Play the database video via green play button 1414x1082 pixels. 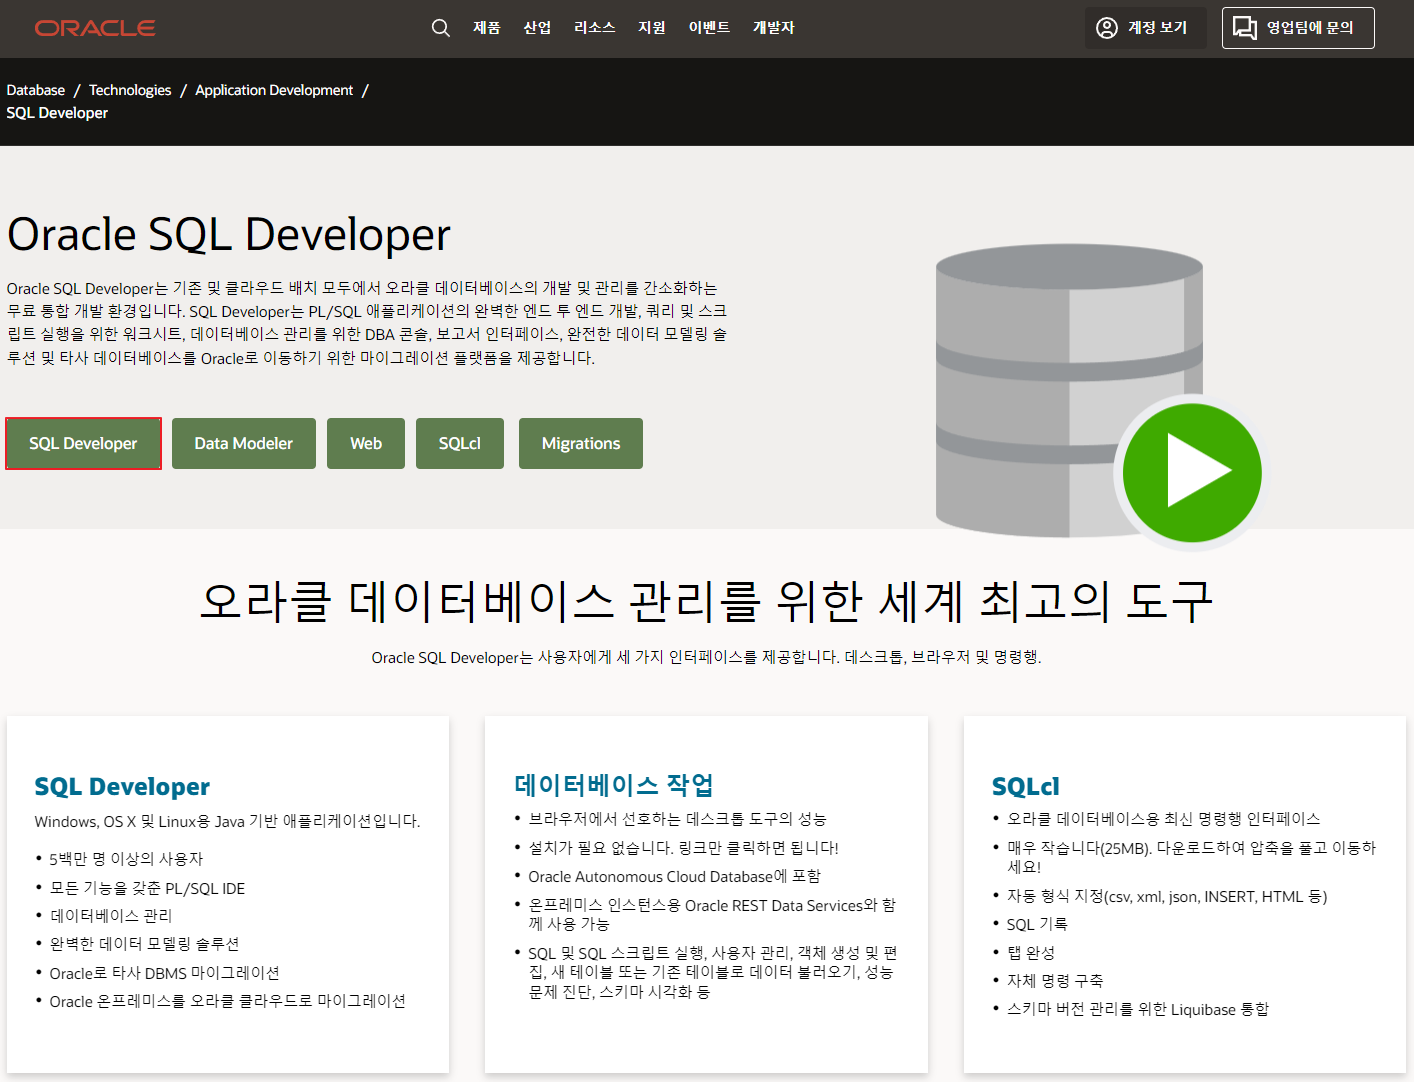click(1192, 472)
